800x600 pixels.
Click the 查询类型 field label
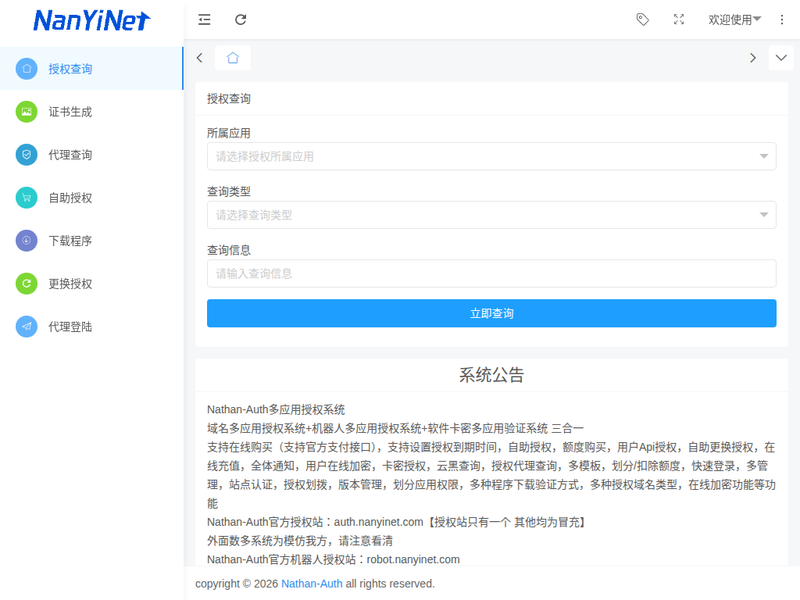point(229,192)
